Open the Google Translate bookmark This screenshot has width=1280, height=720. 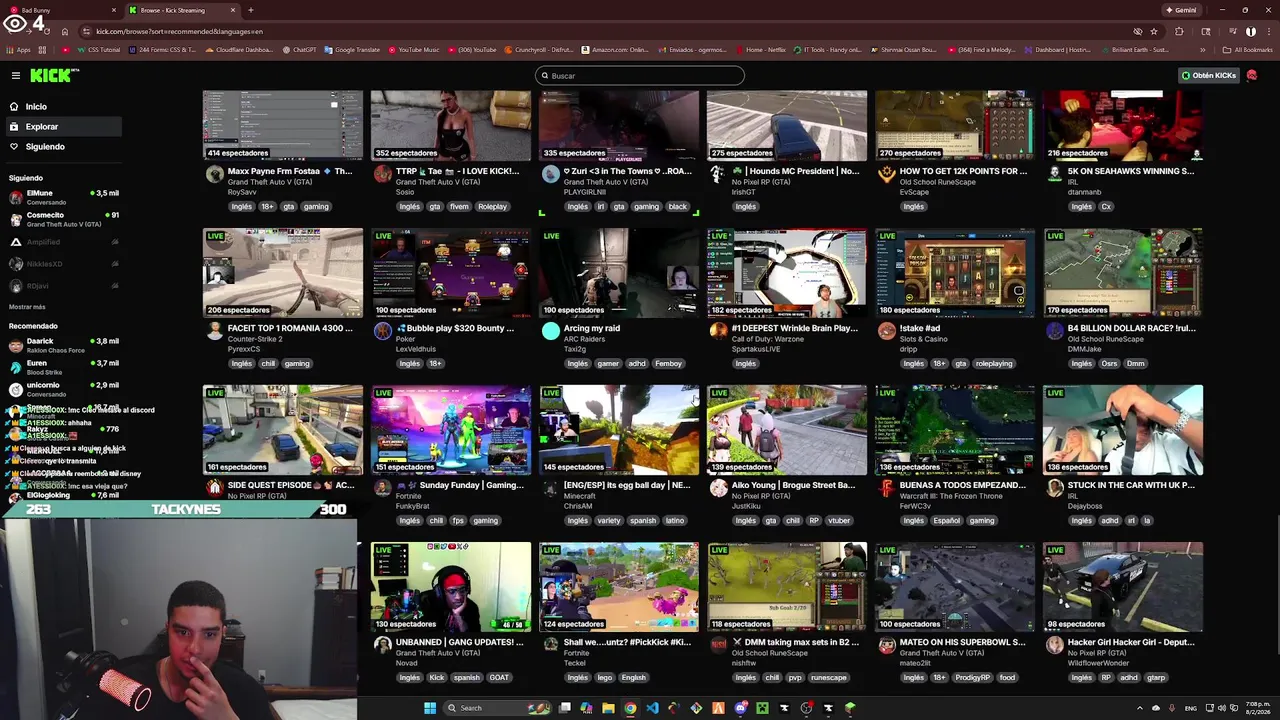click(353, 50)
